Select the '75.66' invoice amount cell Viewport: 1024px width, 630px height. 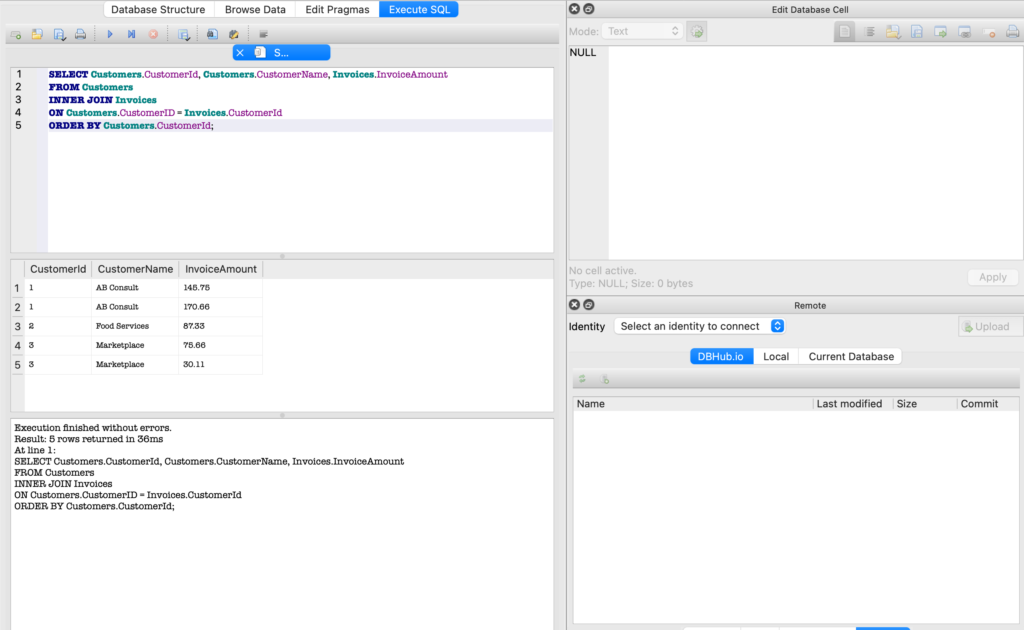coord(221,345)
